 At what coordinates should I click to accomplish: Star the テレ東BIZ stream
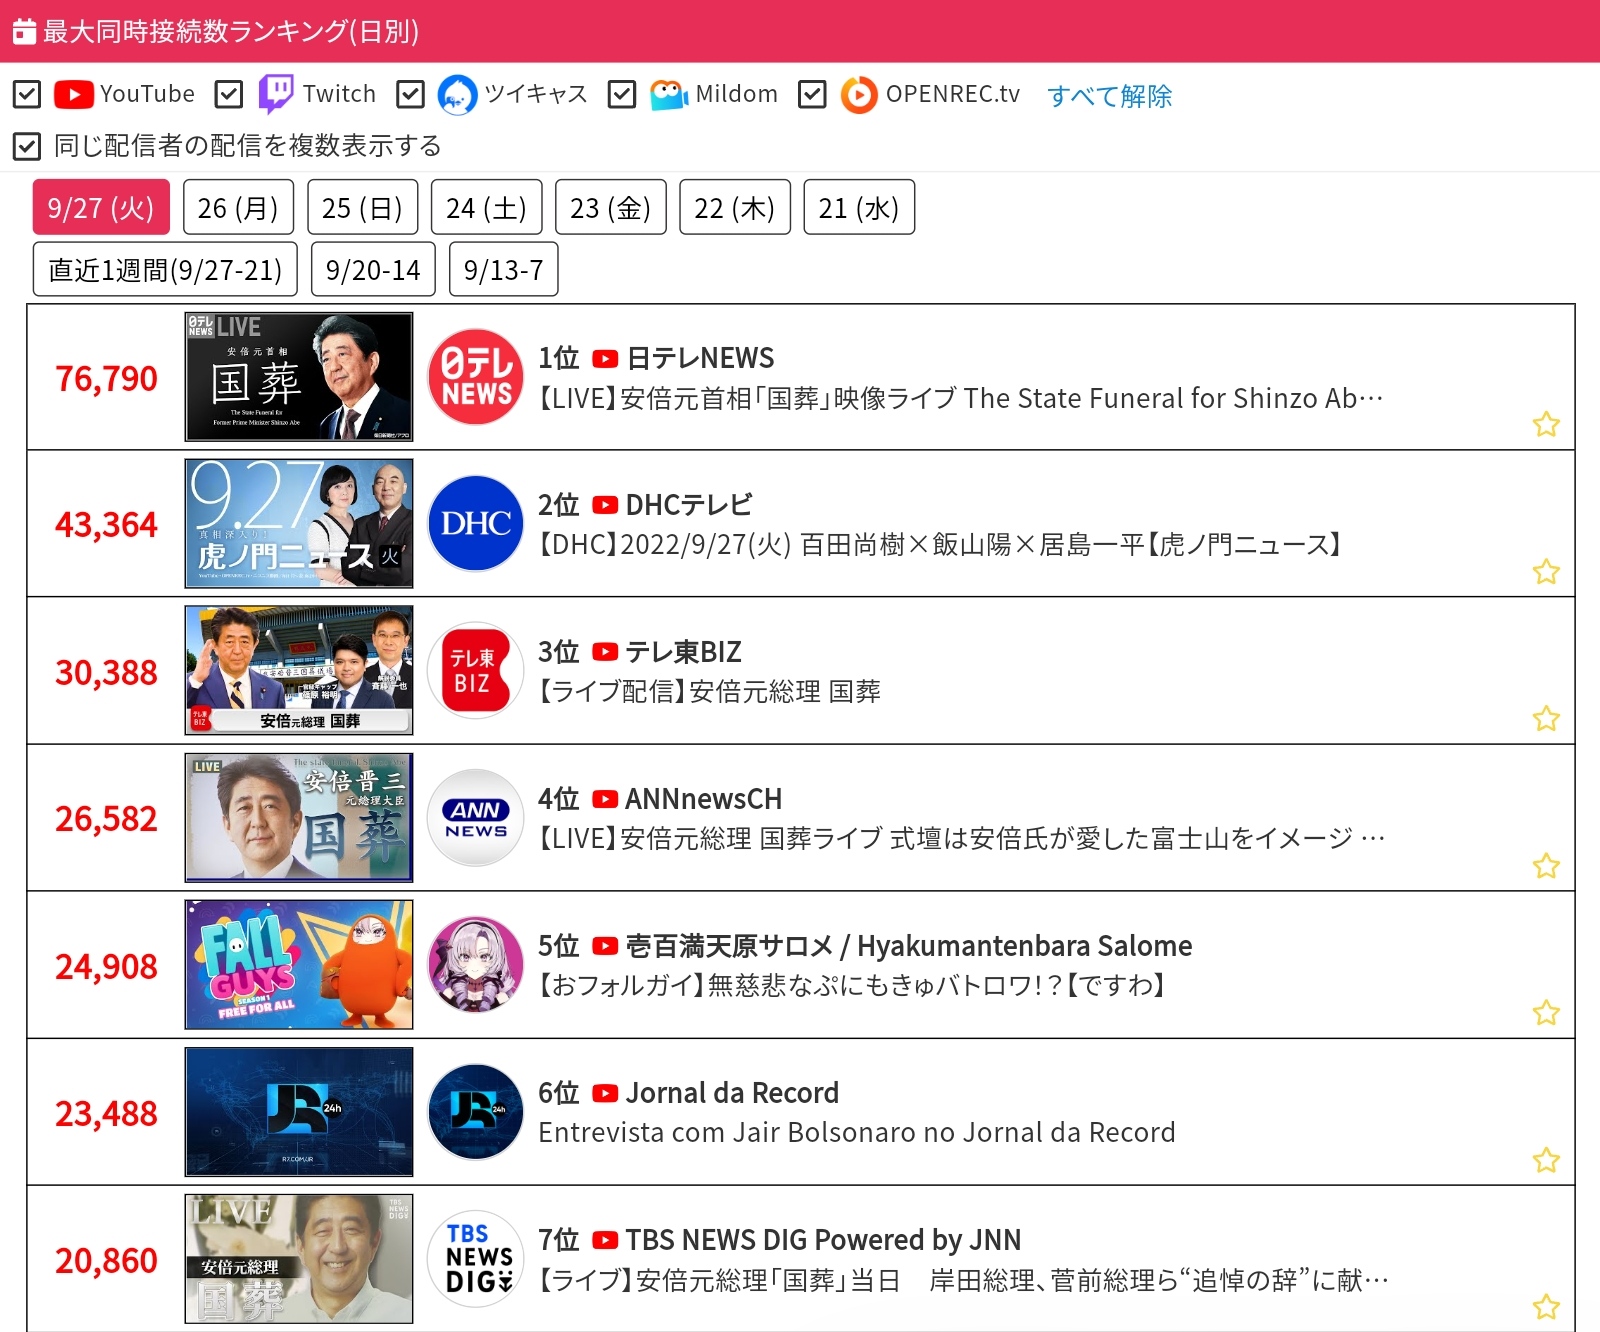pyautogui.click(x=1546, y=719)
